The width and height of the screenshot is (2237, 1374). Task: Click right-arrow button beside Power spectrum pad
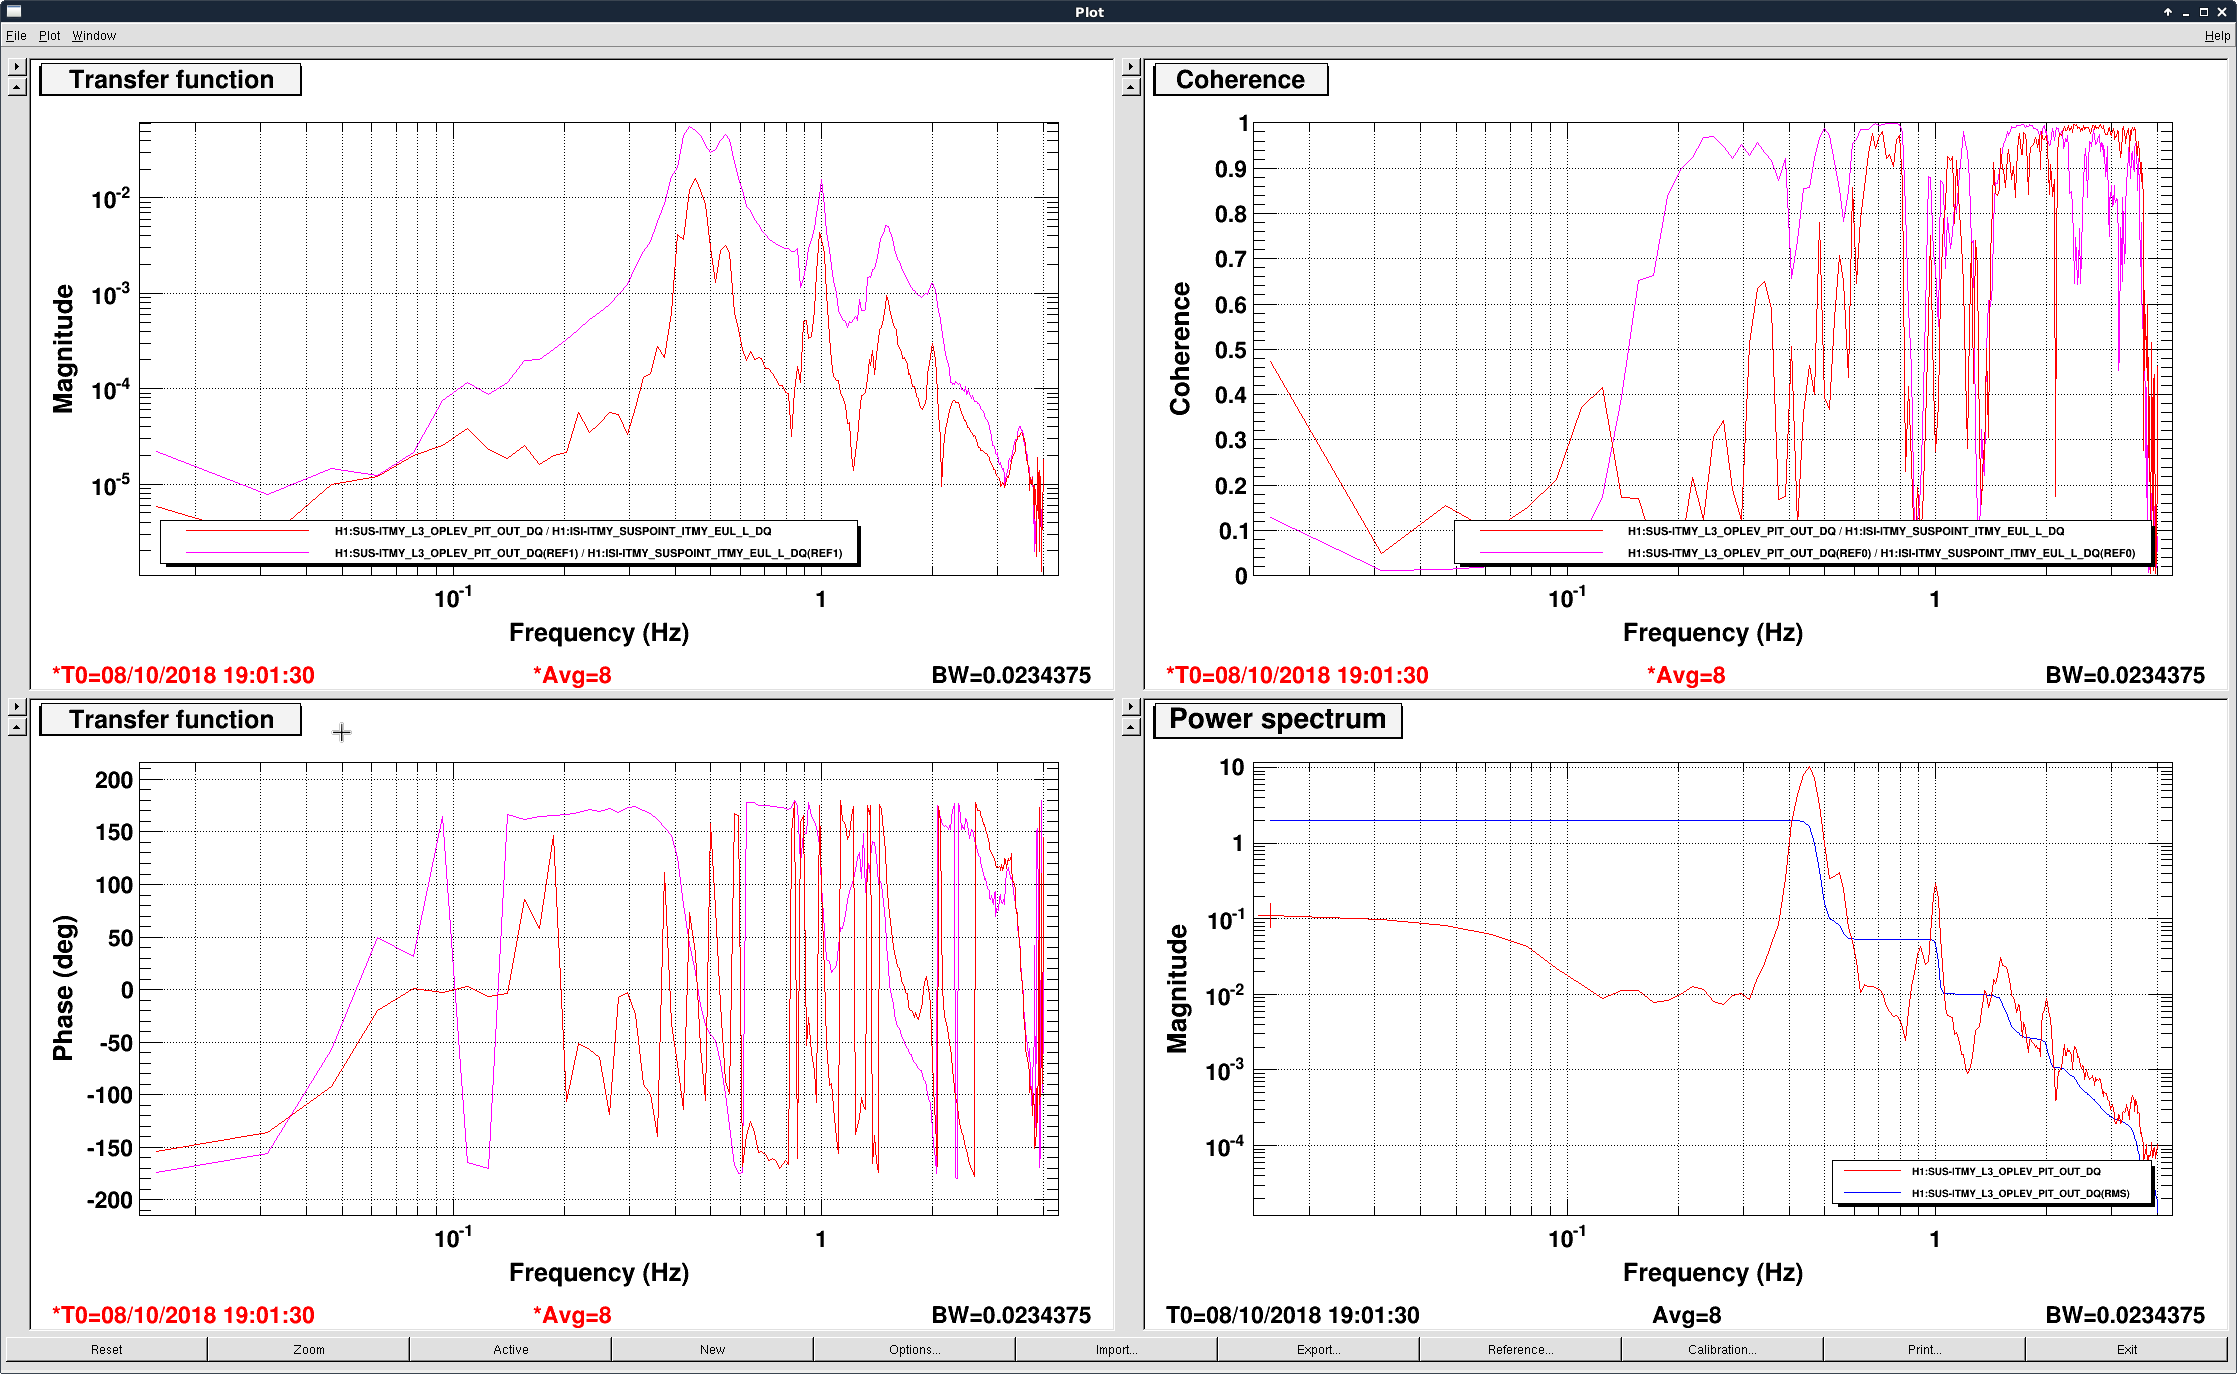(x=1130, y=707)
